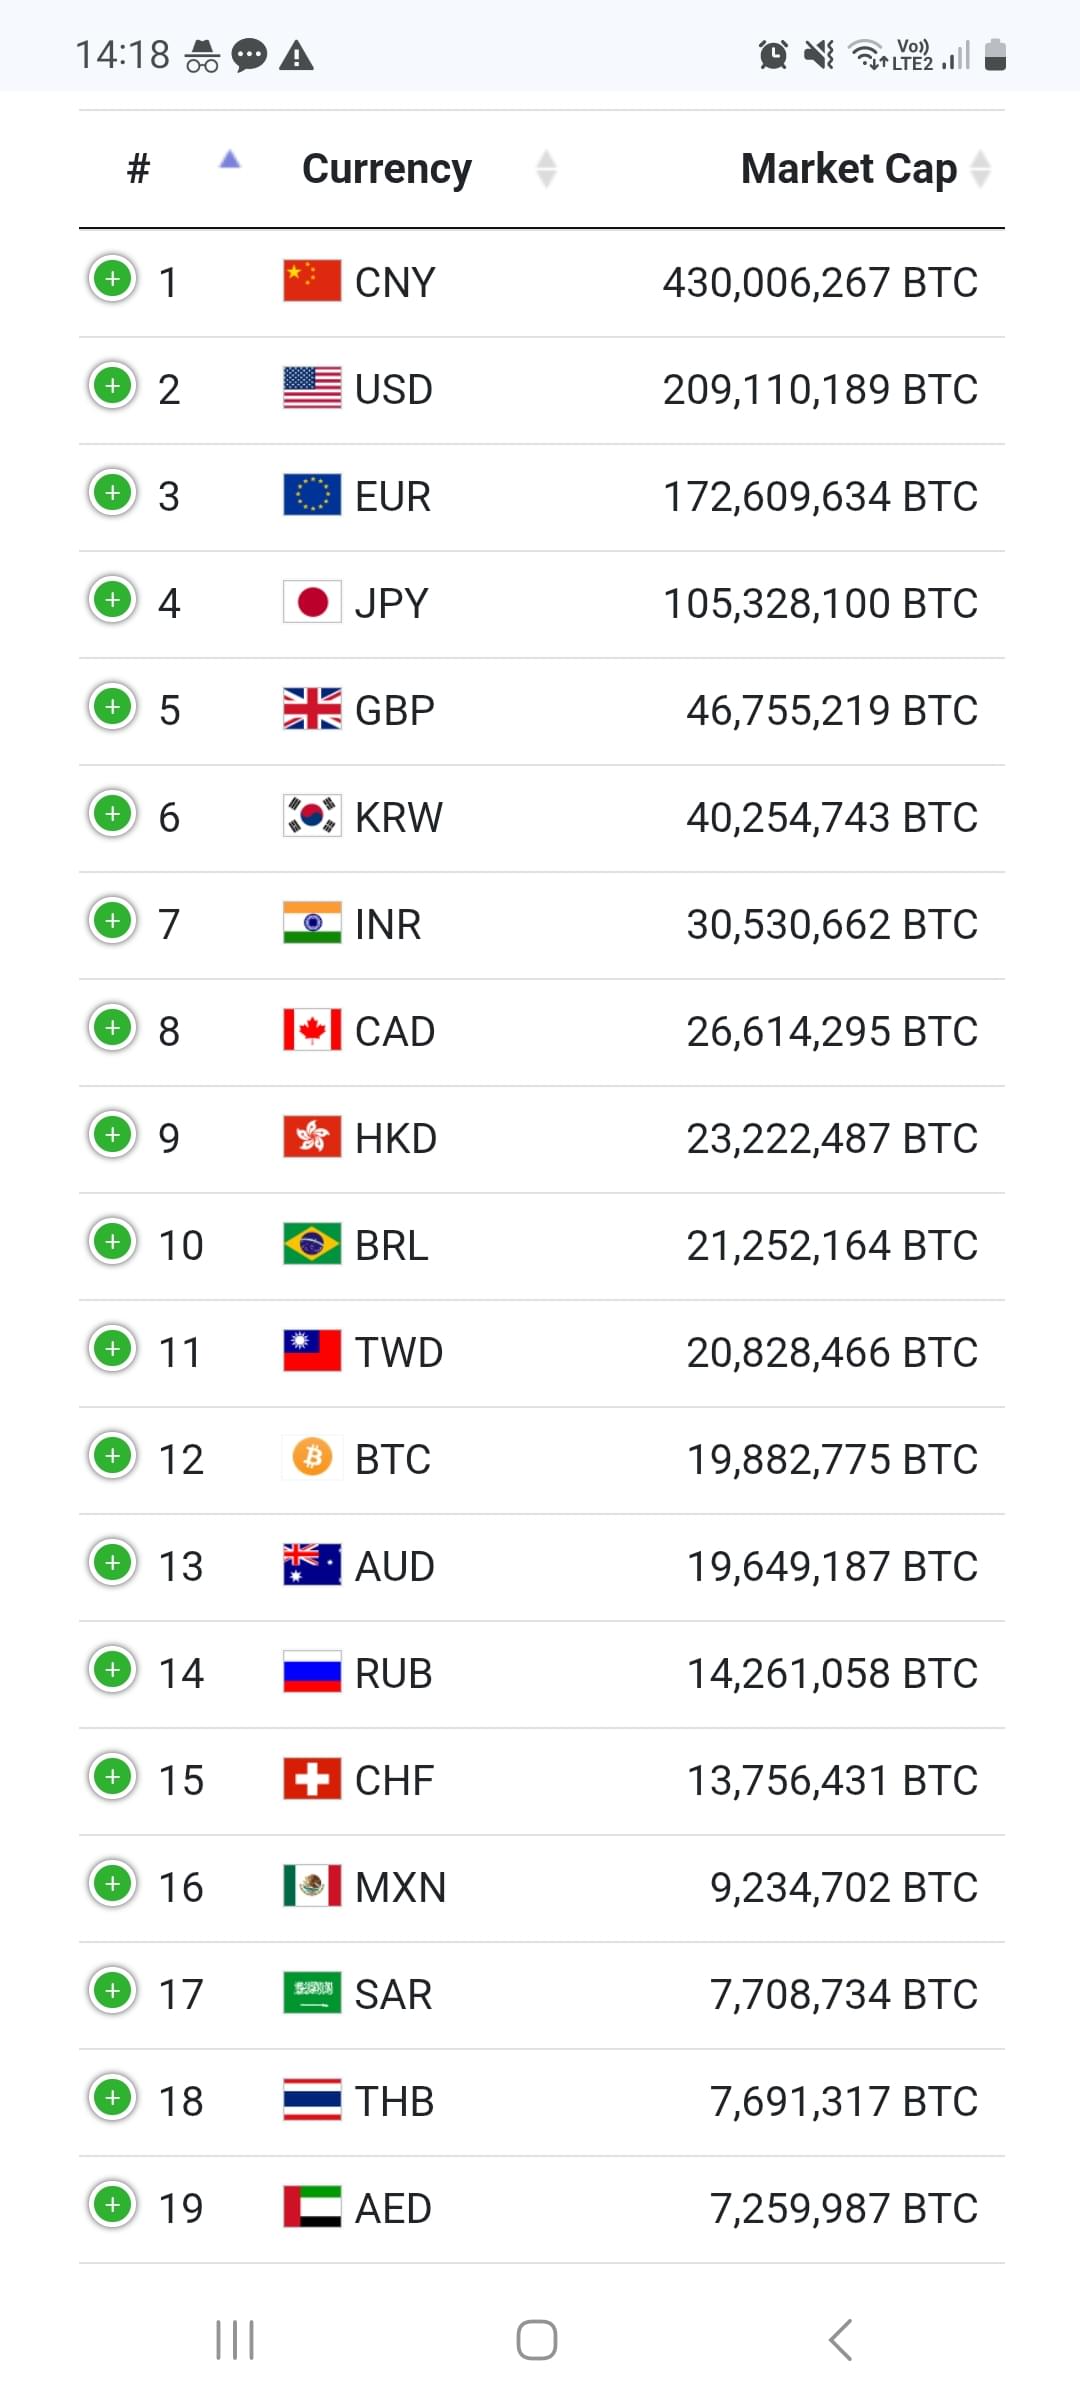Tap the Switzerland flag beside CHF

click(312, 1779)
